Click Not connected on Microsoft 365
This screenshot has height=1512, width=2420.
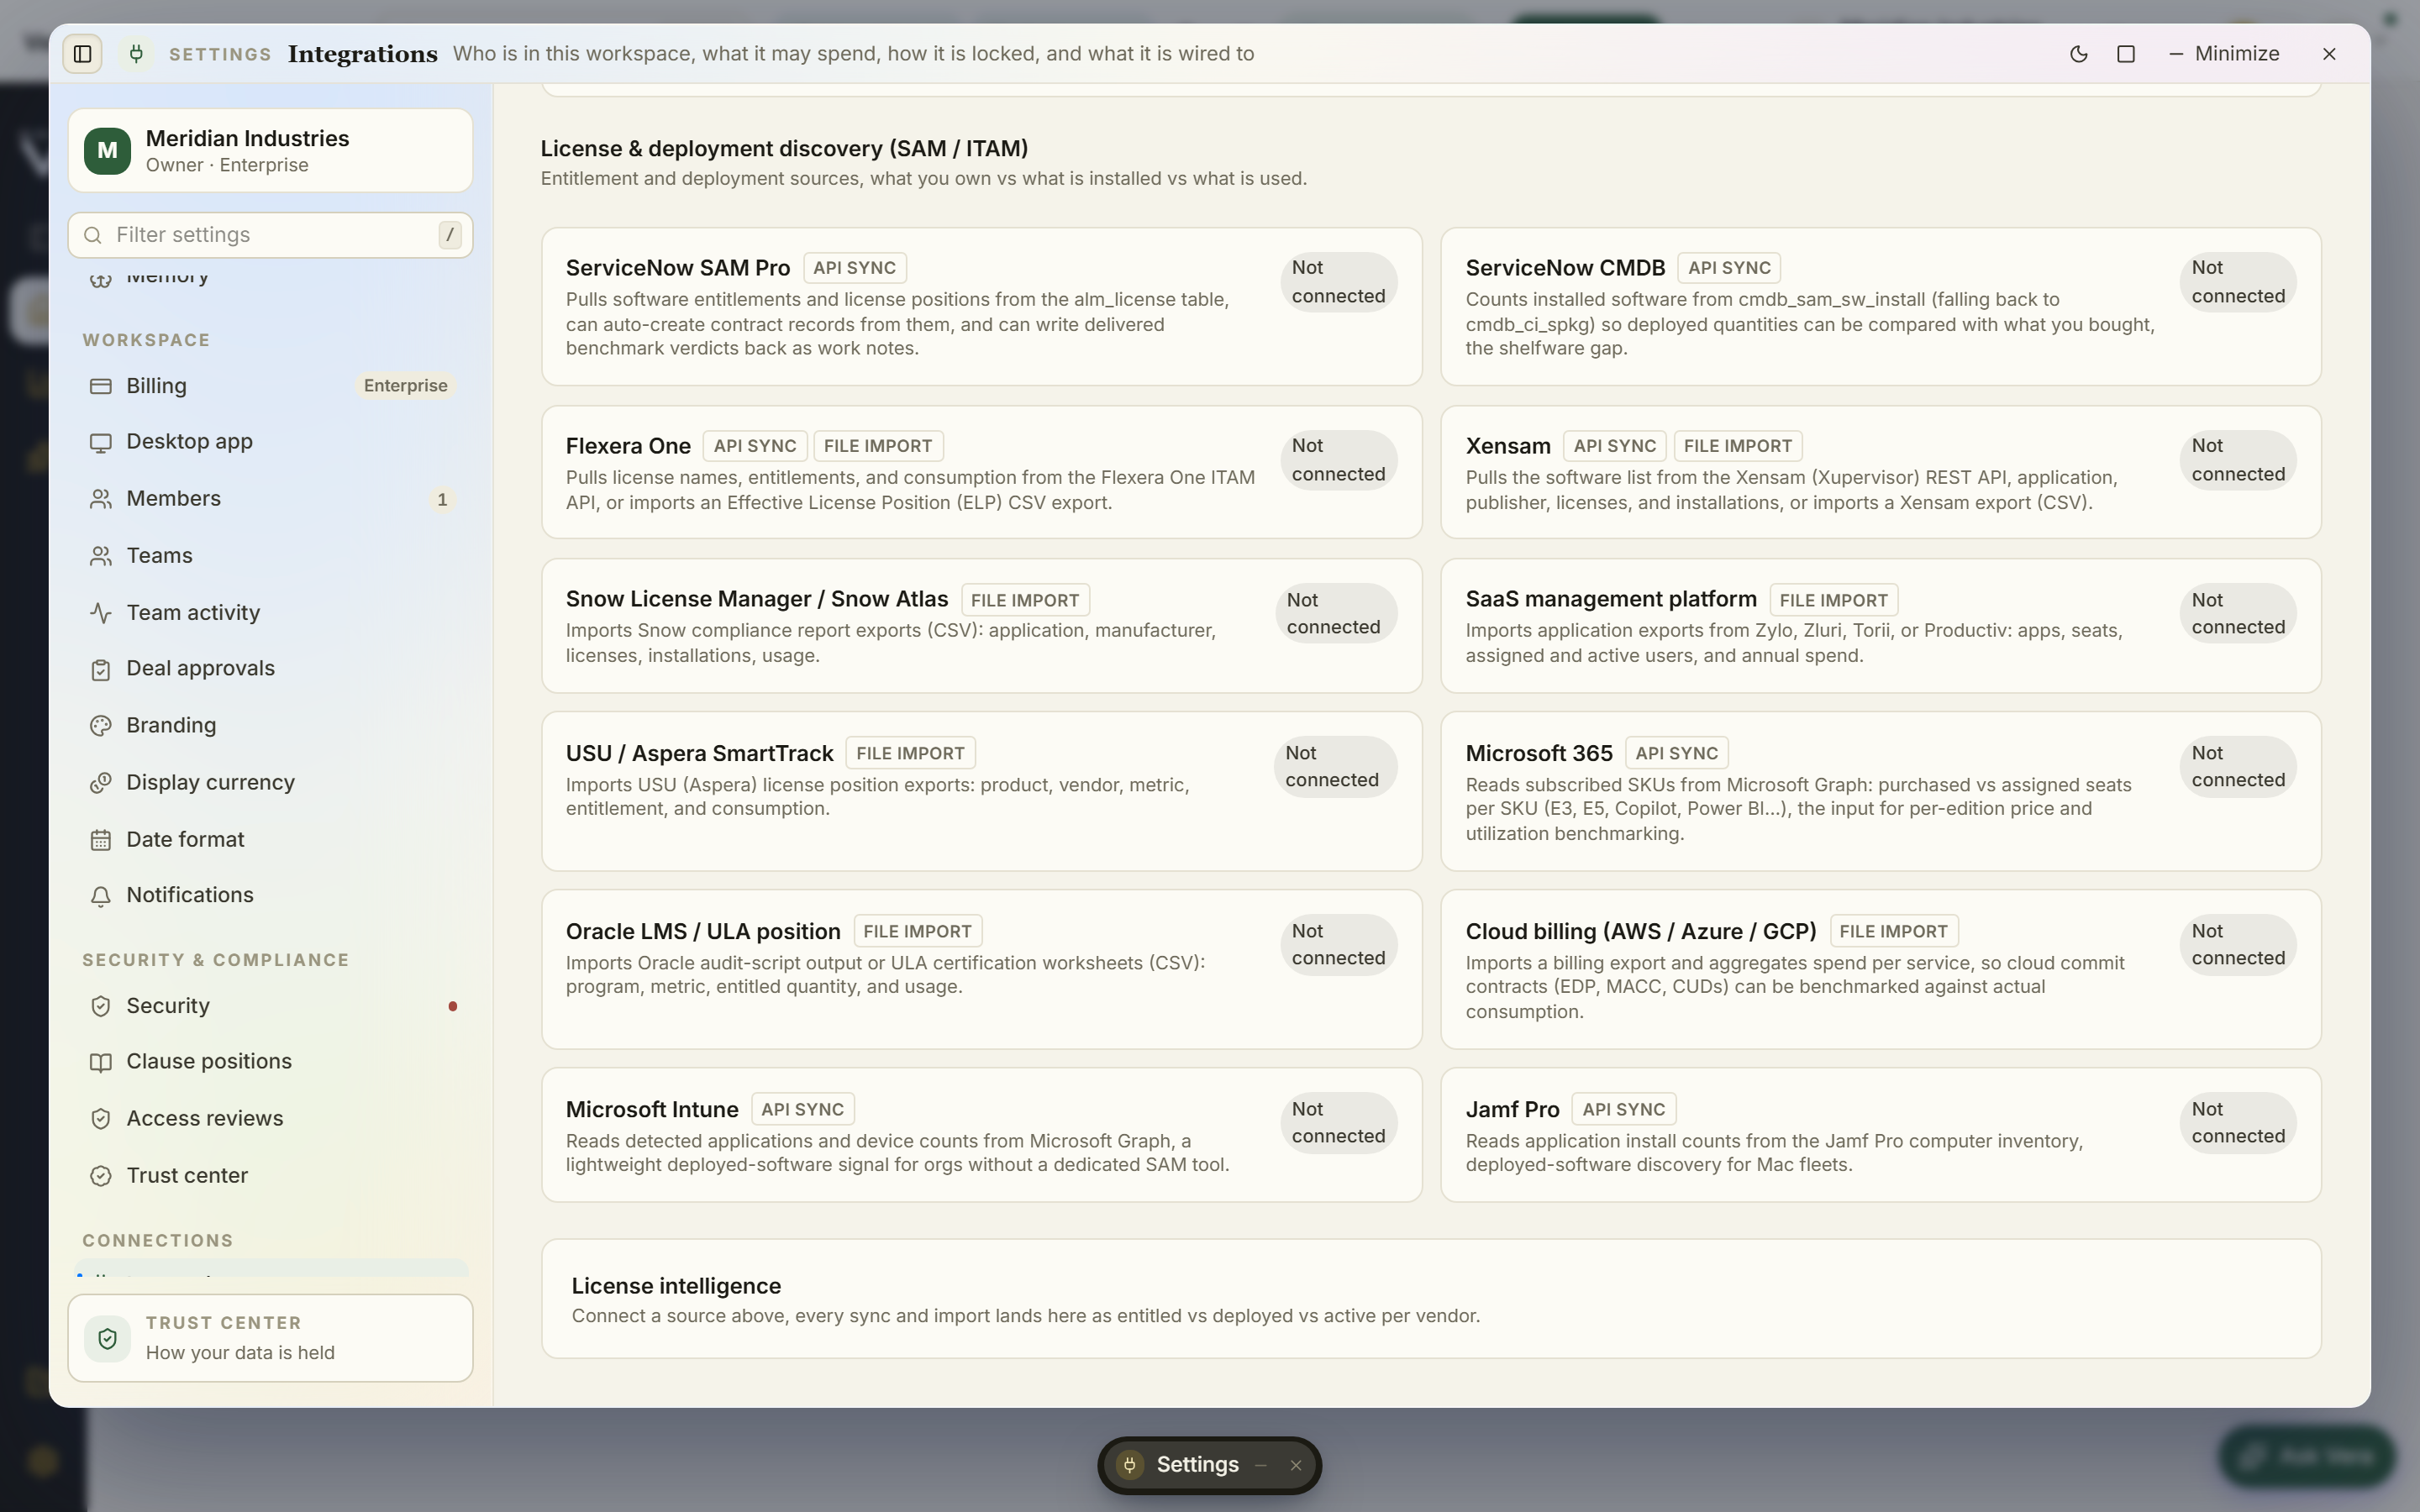point(2238,767)
